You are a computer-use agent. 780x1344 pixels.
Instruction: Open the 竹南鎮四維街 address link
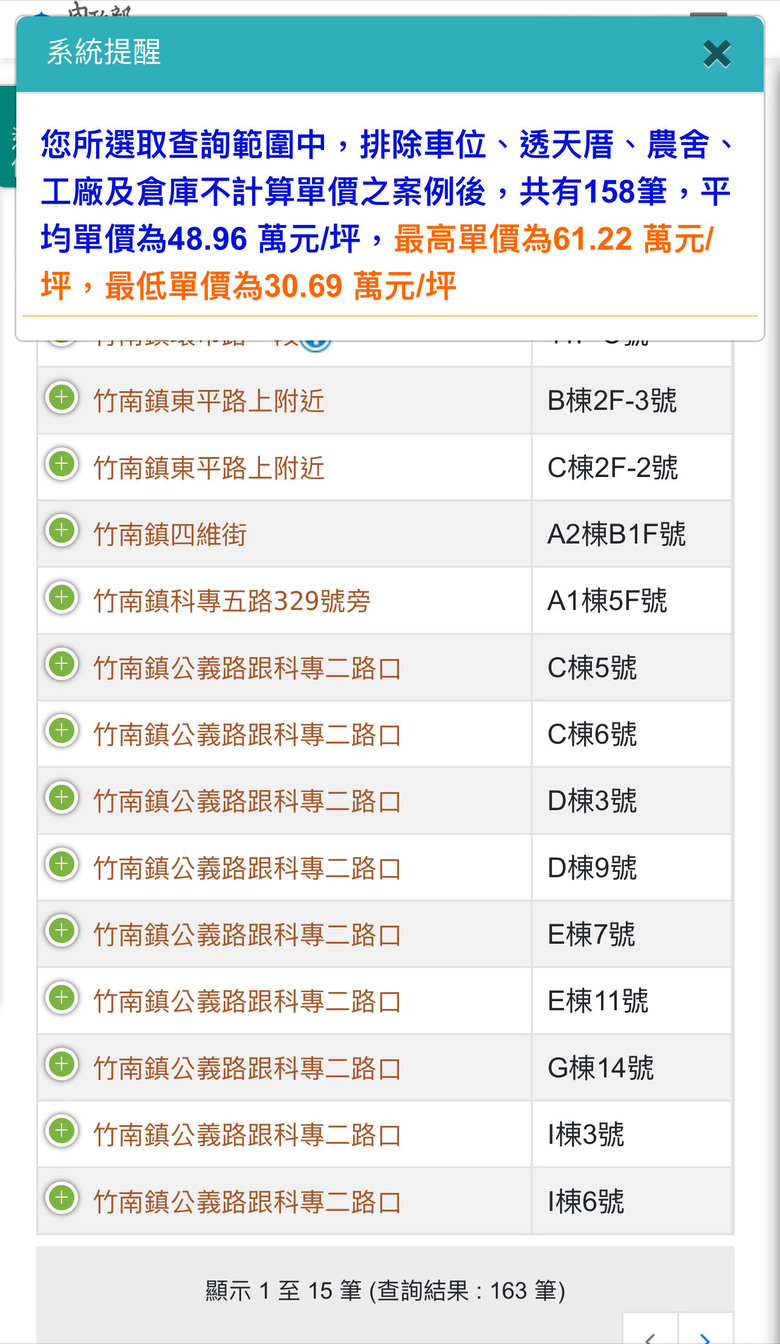[170, 535]
